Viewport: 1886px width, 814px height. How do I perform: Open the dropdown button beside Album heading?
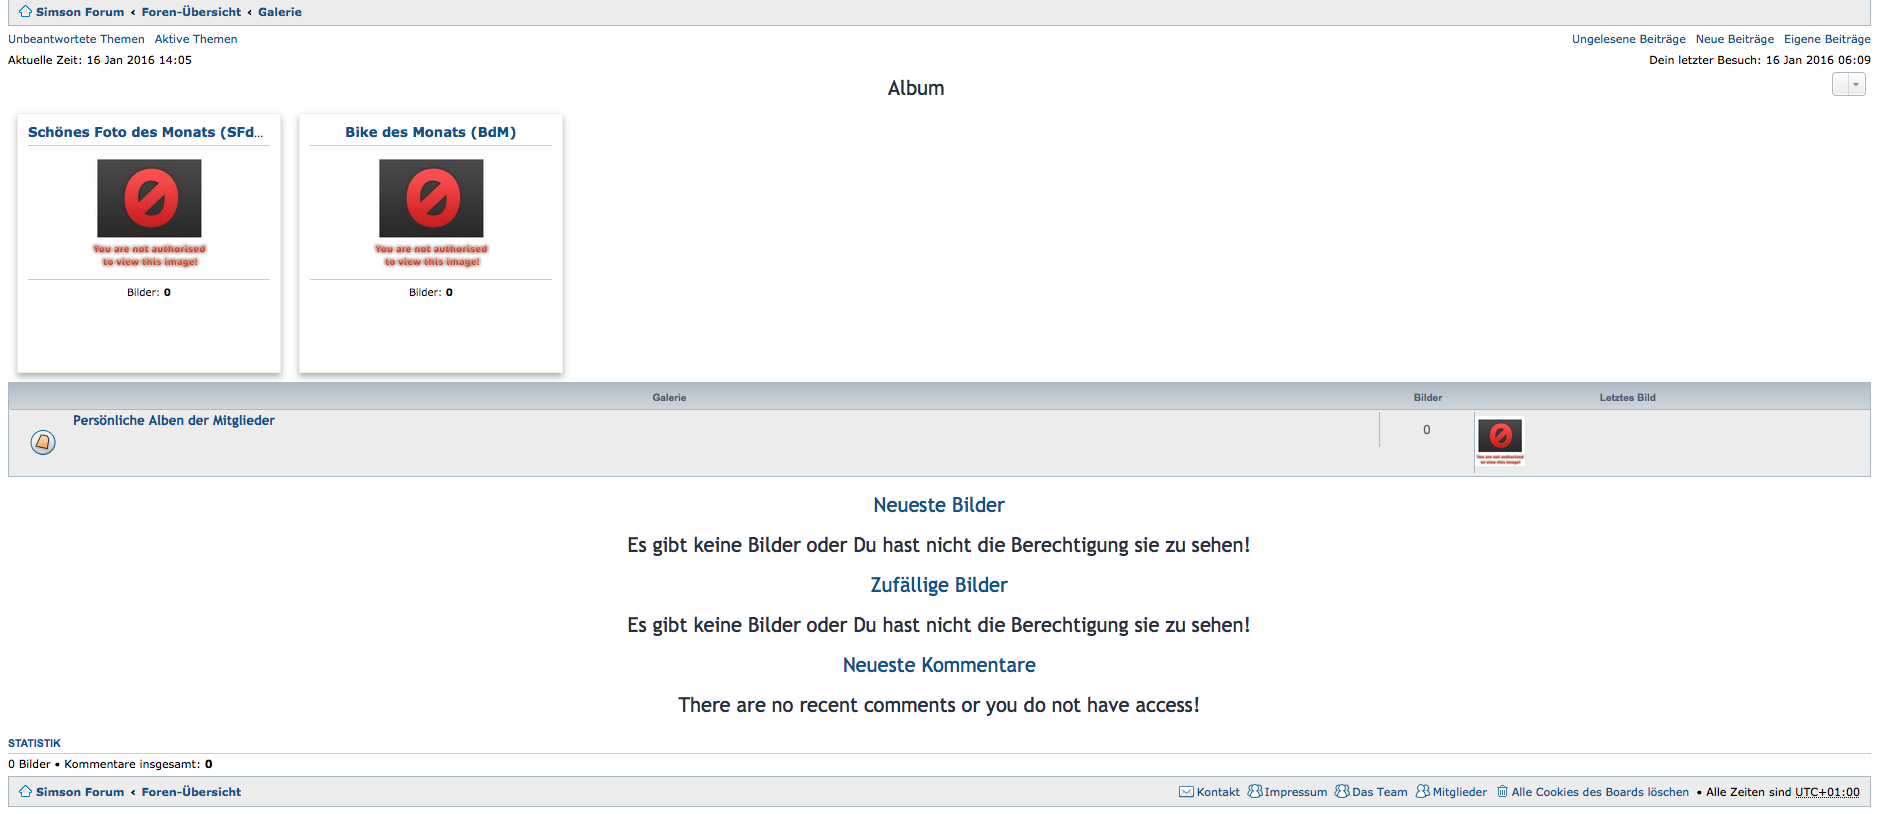pyautogui.click(x=1848, y=85)
